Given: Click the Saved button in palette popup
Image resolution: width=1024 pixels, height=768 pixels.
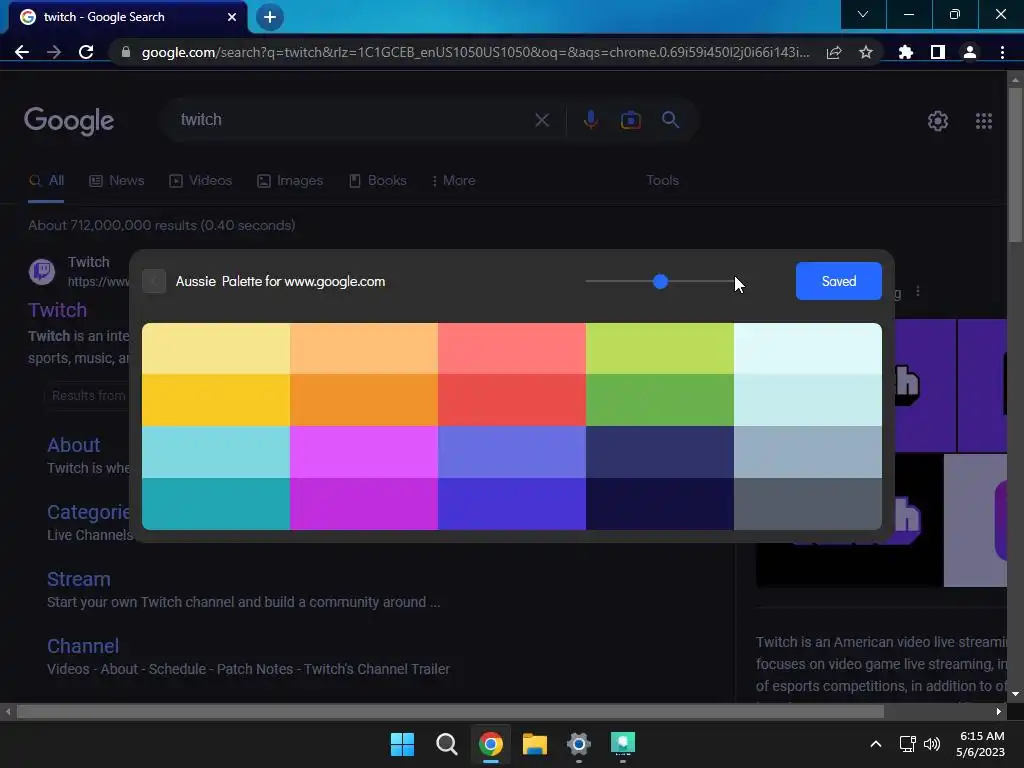Looking at the screenshot, I should pos(839,281).
